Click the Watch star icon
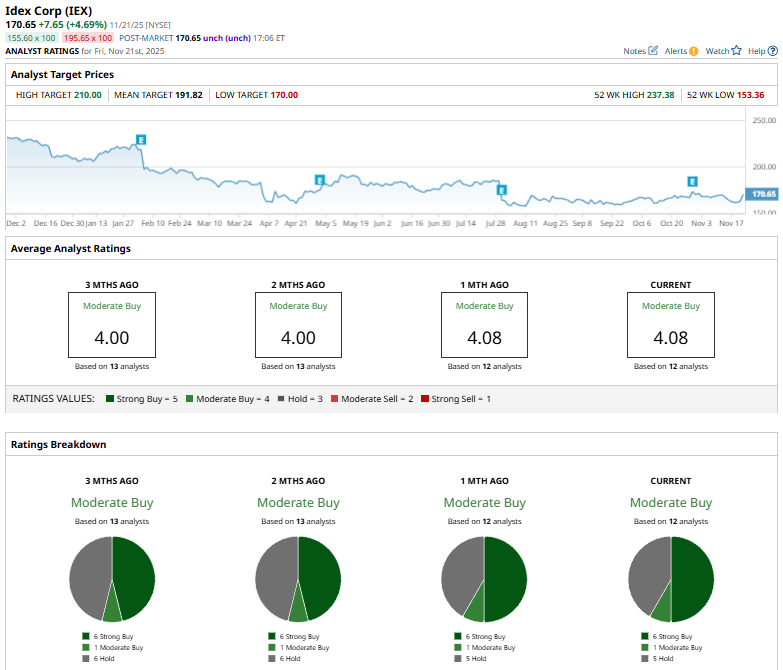 [736, 50]
